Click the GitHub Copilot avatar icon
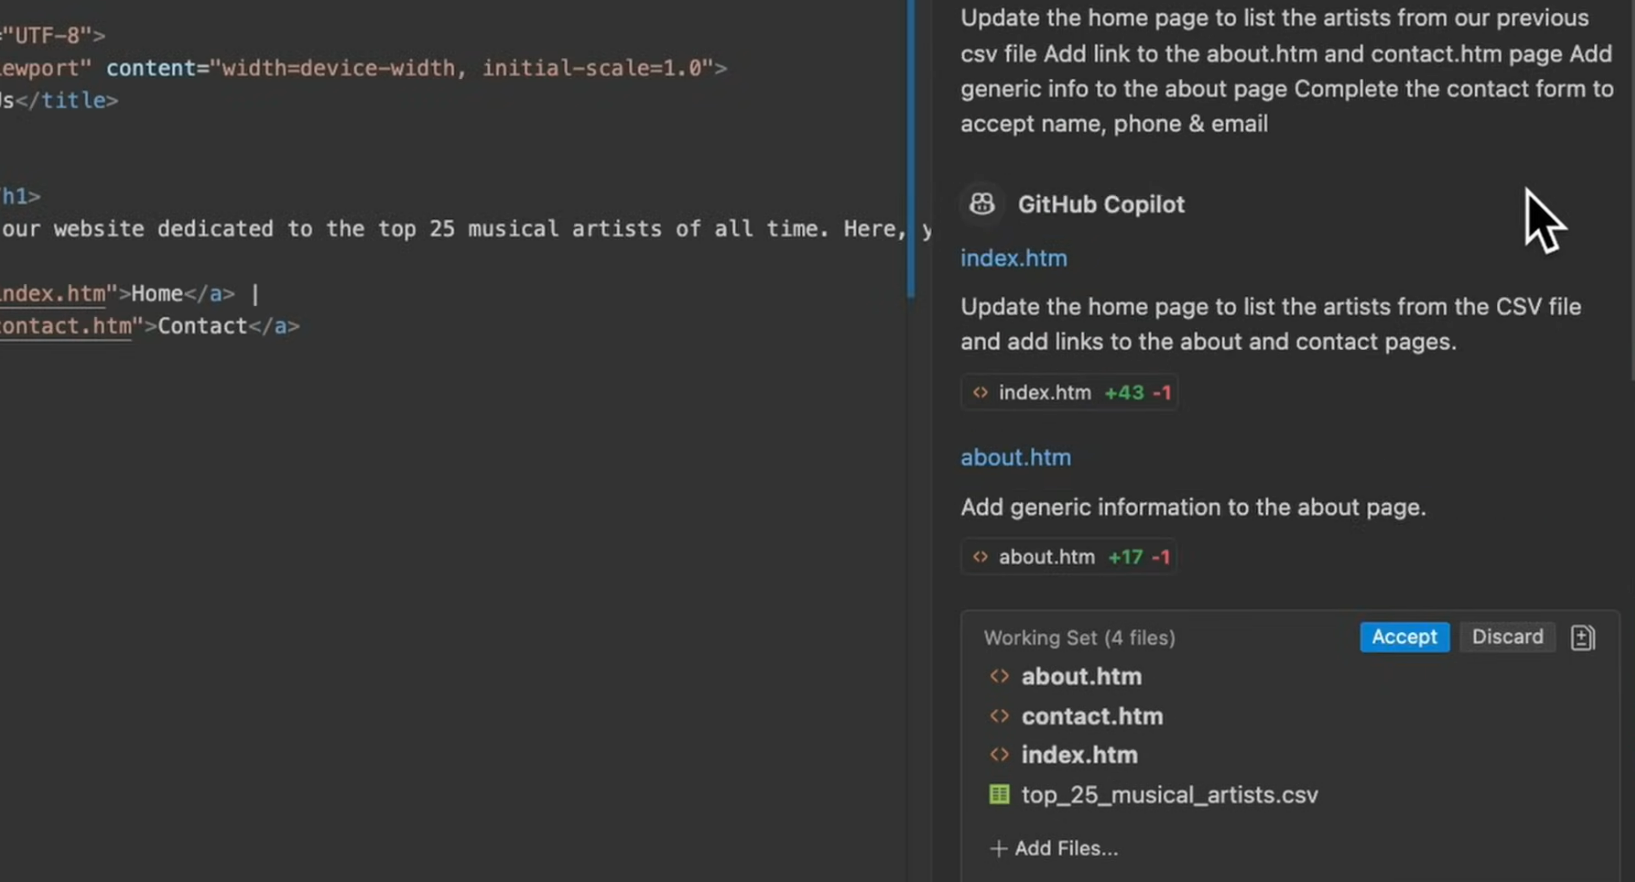This screenshot has height=882, width=1635. (982, 204)
